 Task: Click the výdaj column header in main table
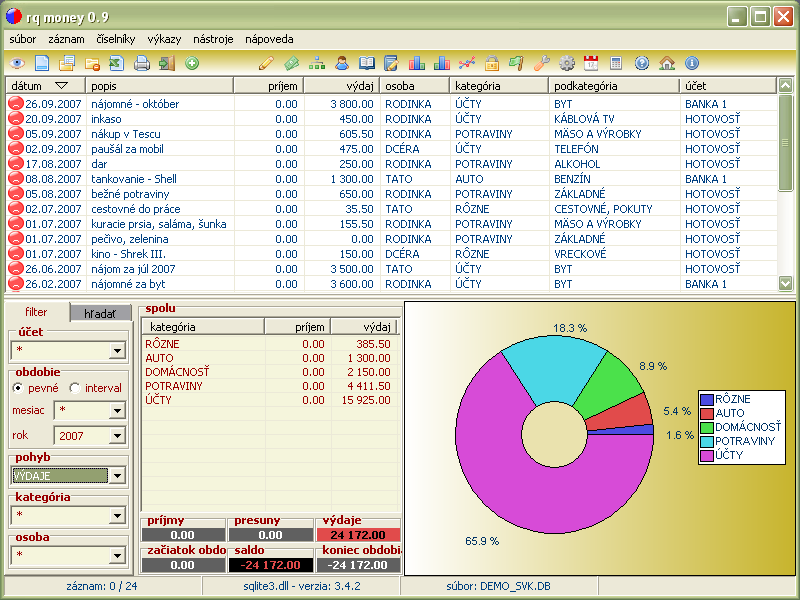(x=342, y=86)
